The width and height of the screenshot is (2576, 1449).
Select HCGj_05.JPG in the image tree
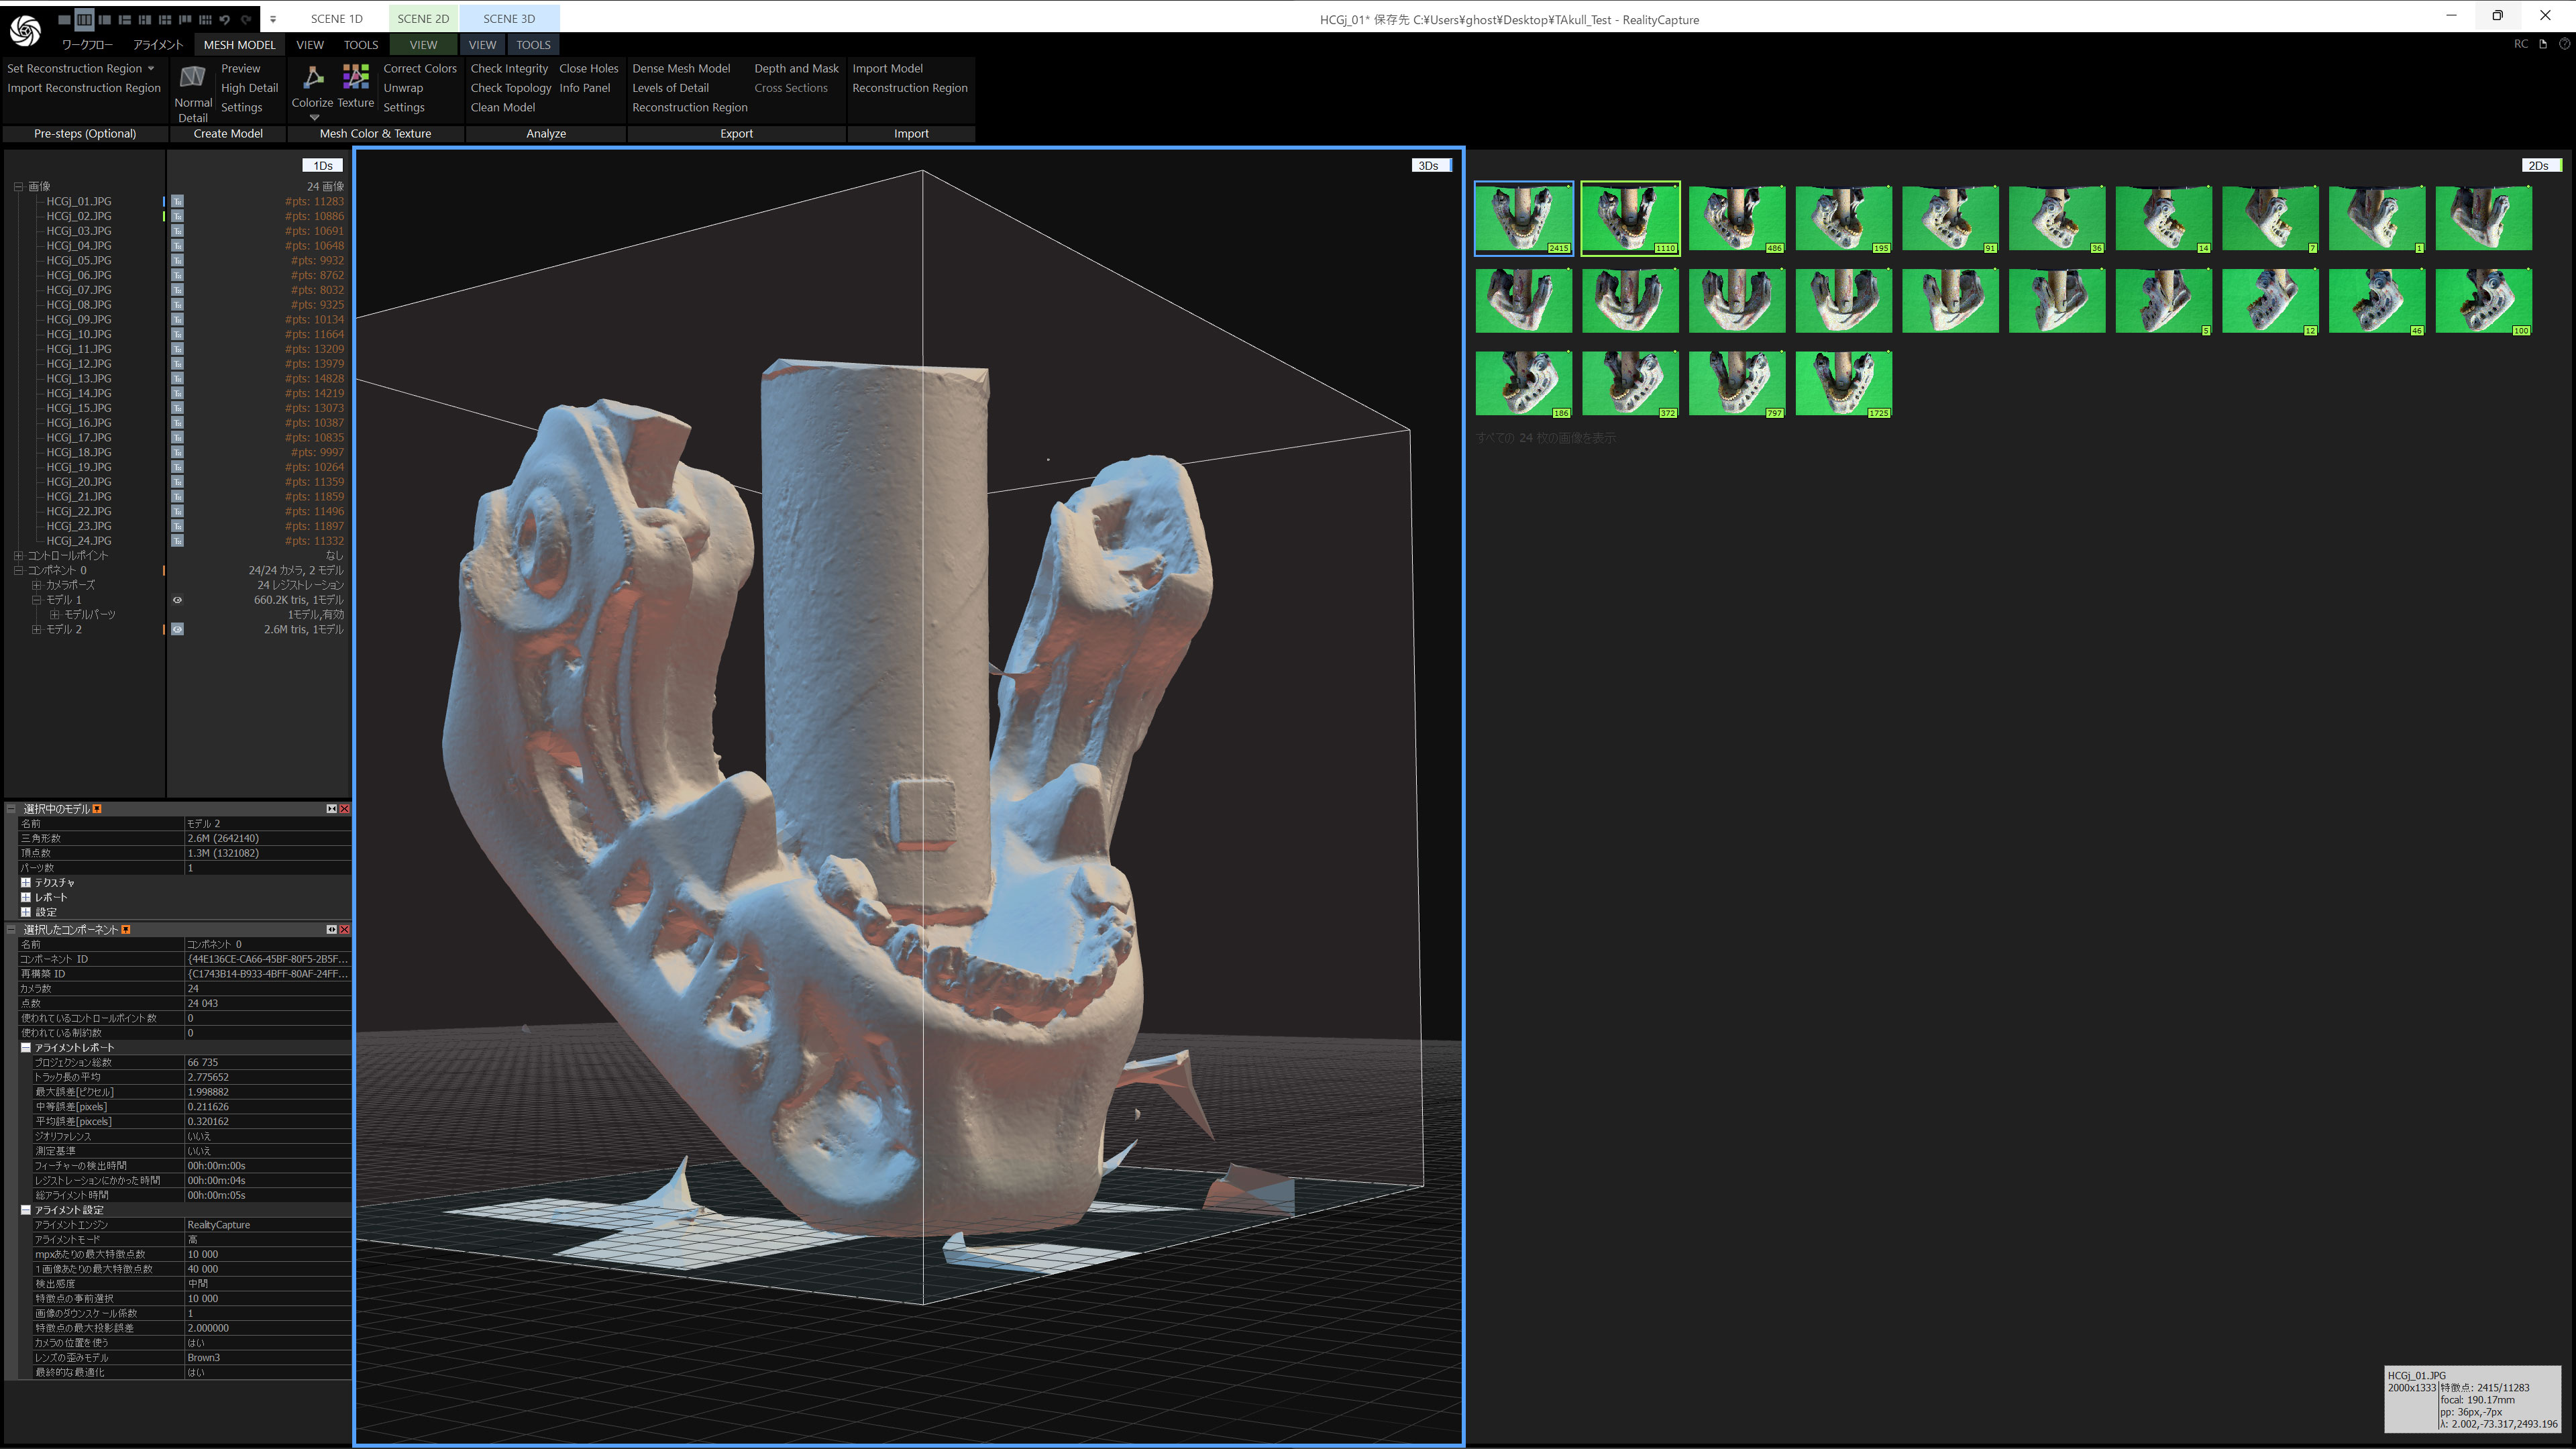79,260
